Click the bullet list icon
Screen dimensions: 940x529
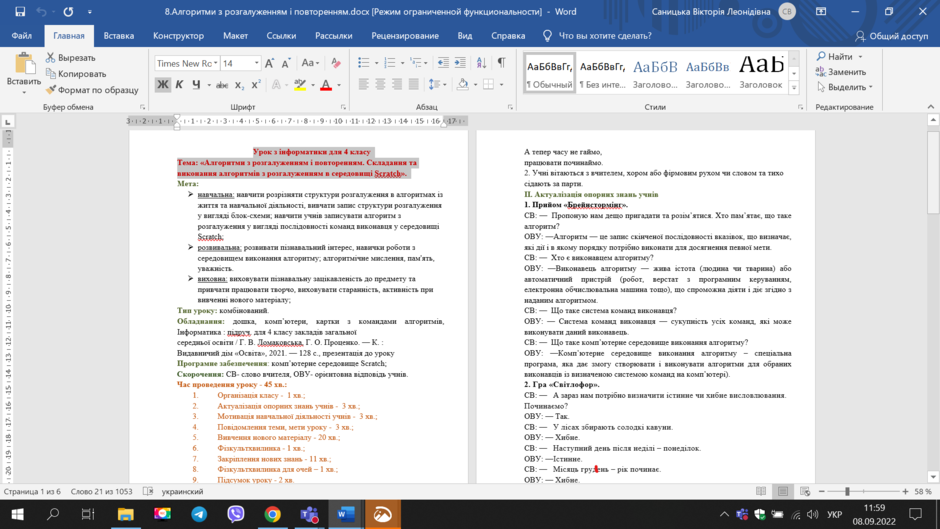(363, 62)
